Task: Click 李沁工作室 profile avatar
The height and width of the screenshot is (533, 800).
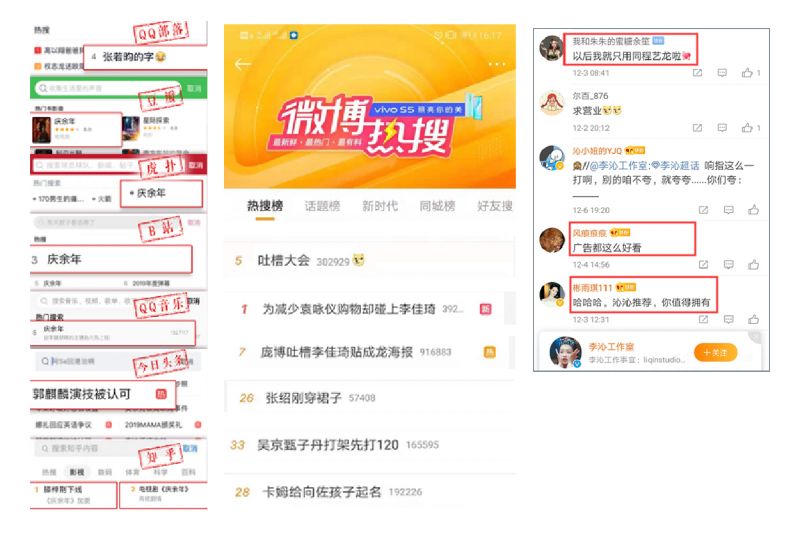Action: click(565, 352)
